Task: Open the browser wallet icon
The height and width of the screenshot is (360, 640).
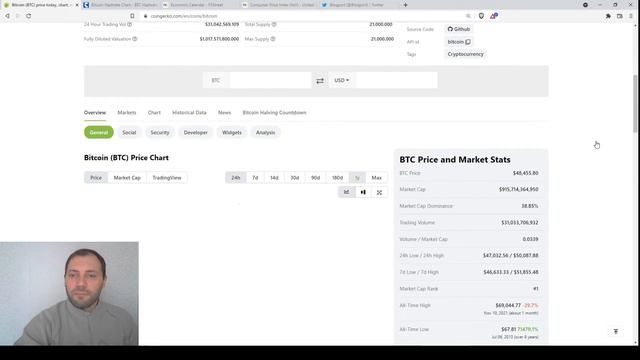Action: pyautogui.click(x=620, y=16)
